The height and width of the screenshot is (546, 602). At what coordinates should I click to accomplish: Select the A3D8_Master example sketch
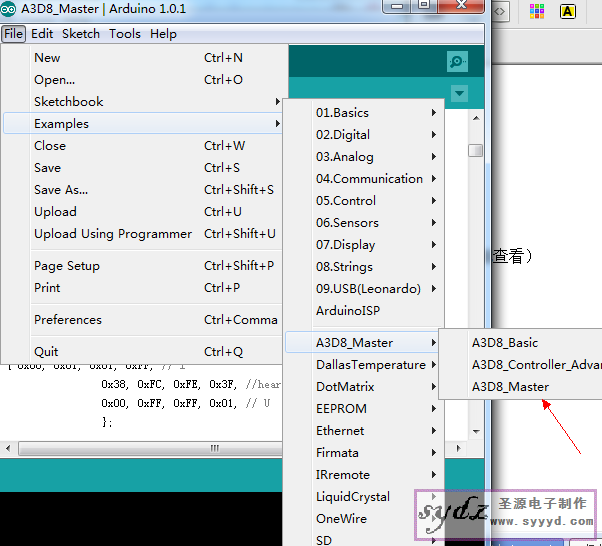pyautogui.click(x=510, y=387)
